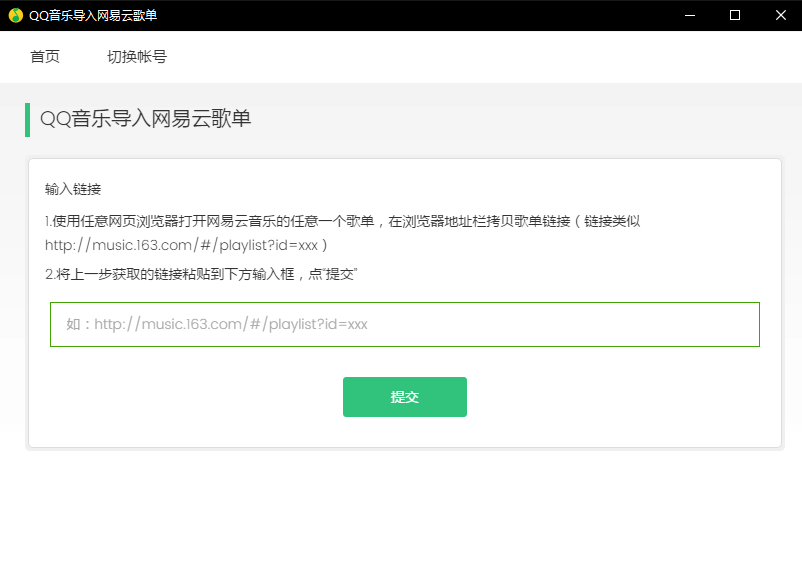This screenshot has width=802, height=580.
Task: Submit the link with 提交 button
Action: click(405, 397)
